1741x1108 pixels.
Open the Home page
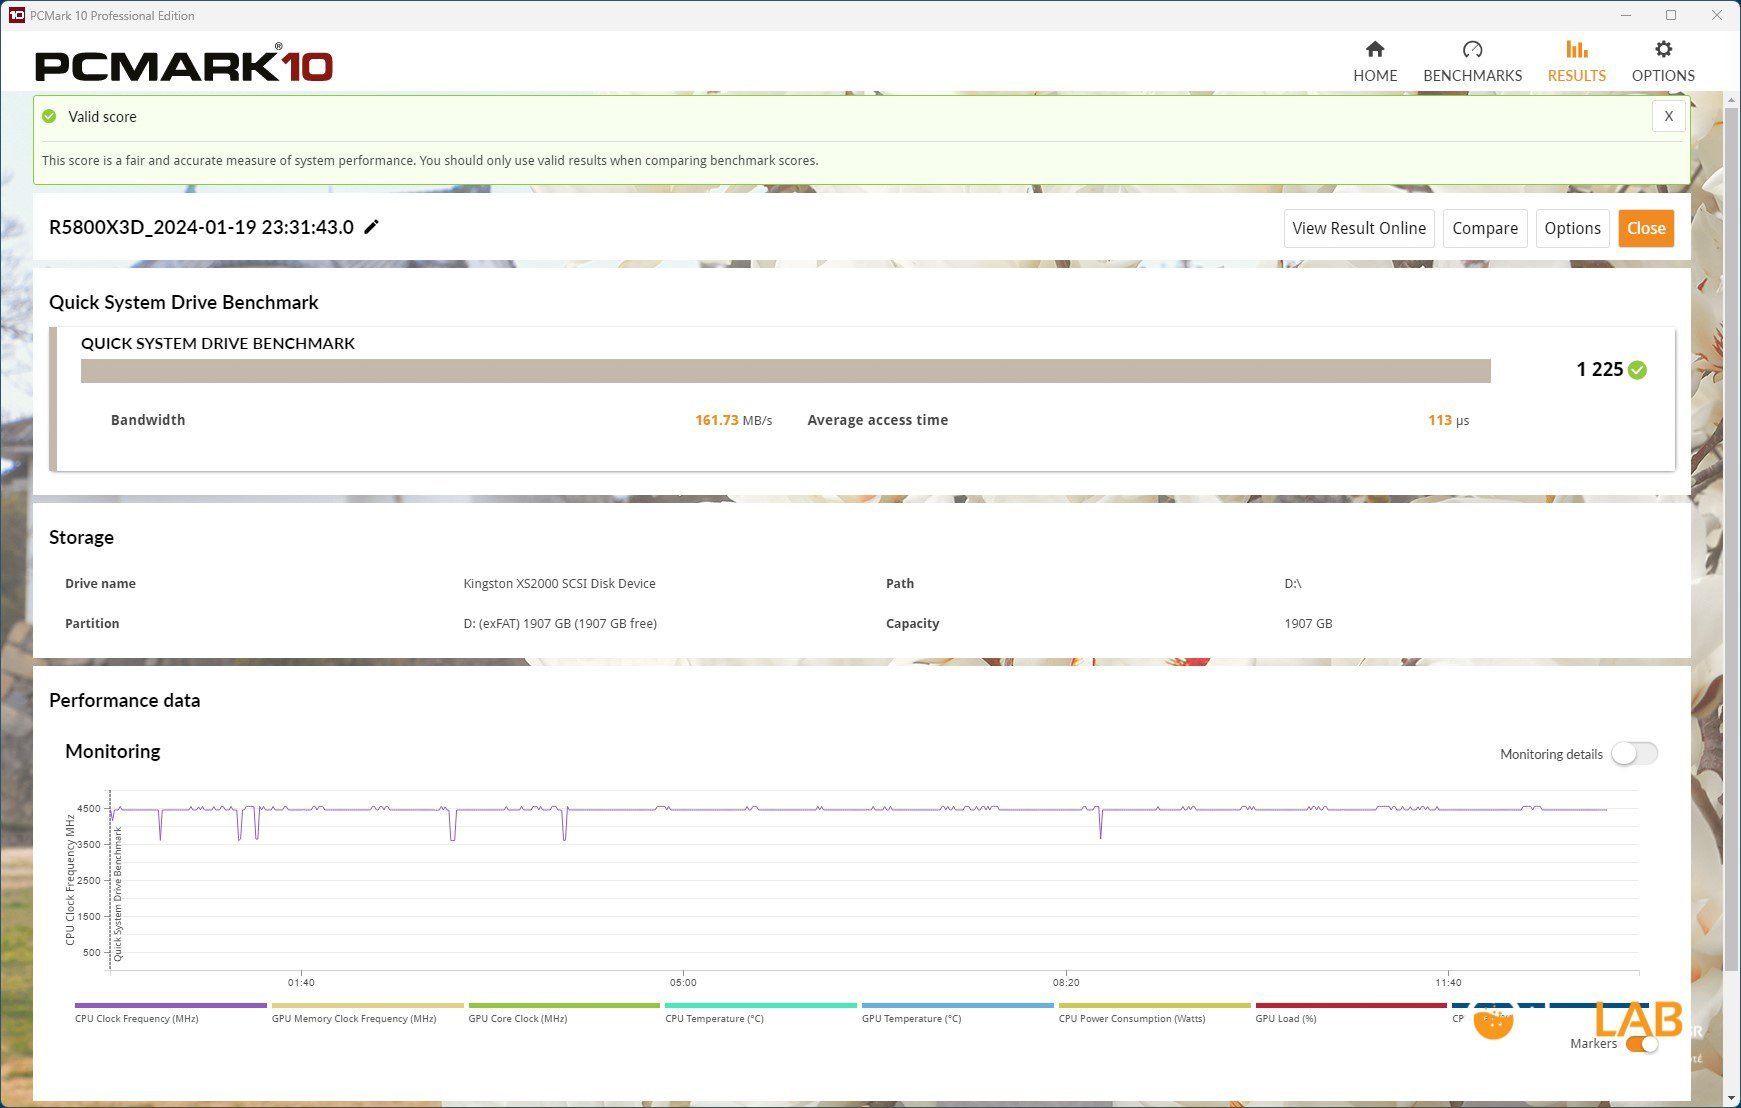pos(1375,61)
